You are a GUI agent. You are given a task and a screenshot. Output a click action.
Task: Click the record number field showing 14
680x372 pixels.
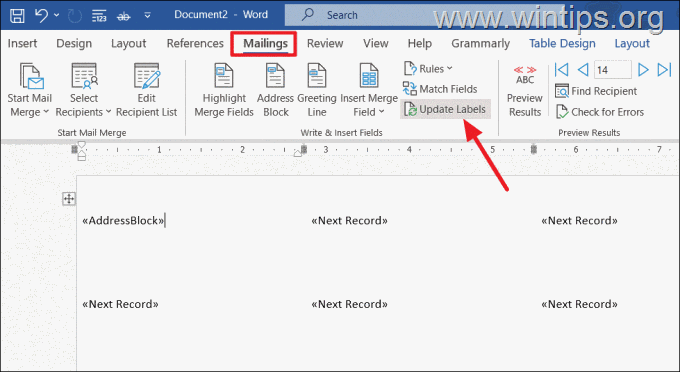[x=612, y=70]
